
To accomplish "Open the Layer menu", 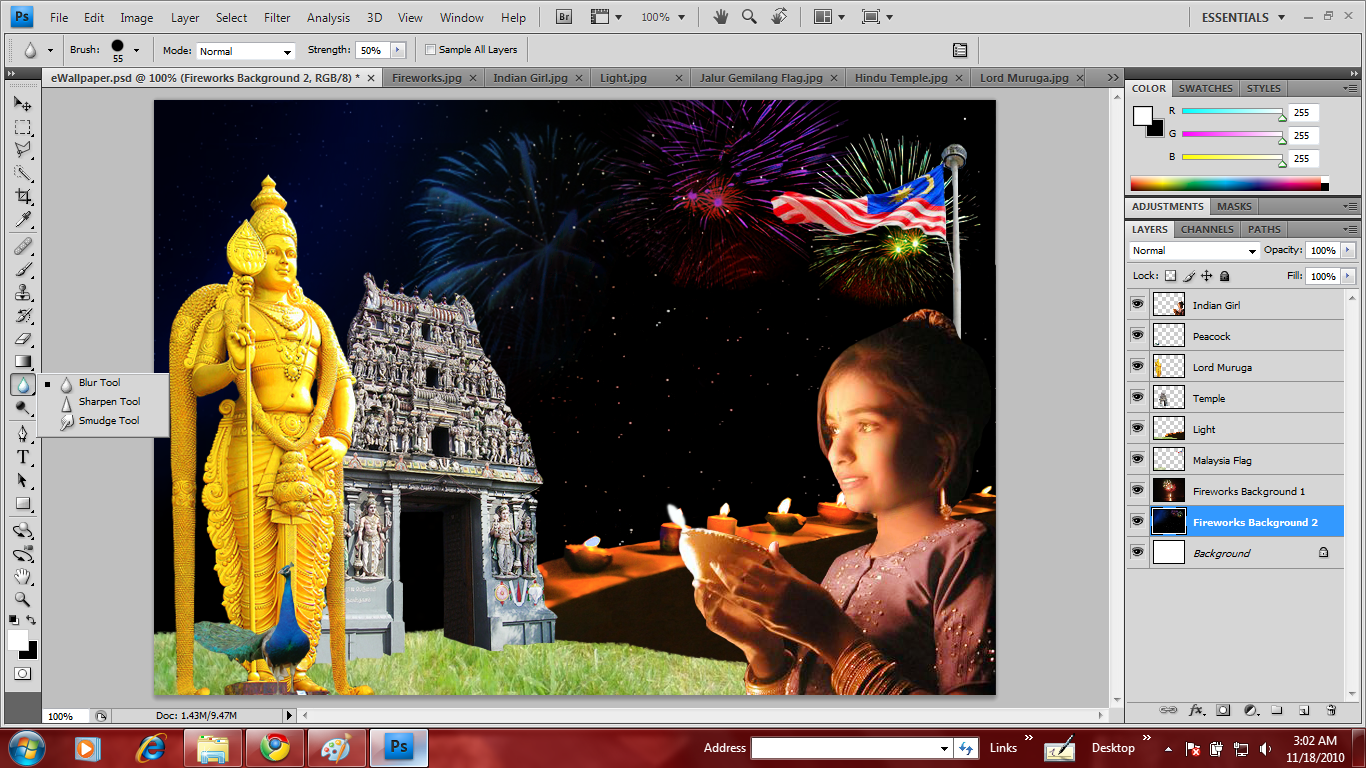I will 185,17.
